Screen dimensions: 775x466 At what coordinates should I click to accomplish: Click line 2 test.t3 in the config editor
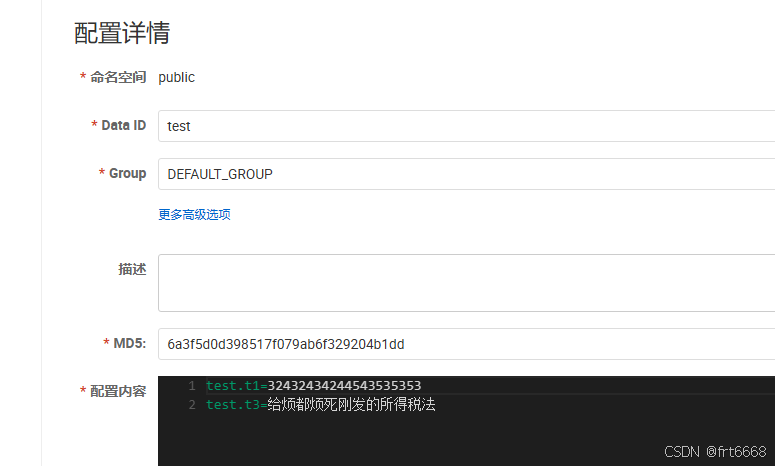point(321,405)
